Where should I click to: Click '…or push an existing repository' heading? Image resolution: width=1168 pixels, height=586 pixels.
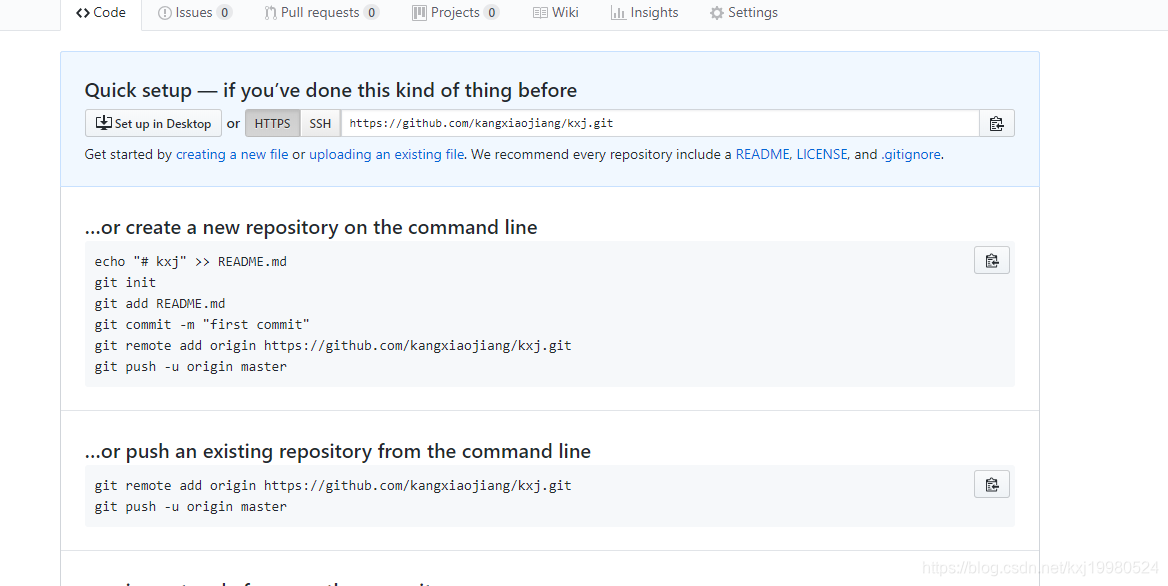pyautogui.click(x=337, y=451)
